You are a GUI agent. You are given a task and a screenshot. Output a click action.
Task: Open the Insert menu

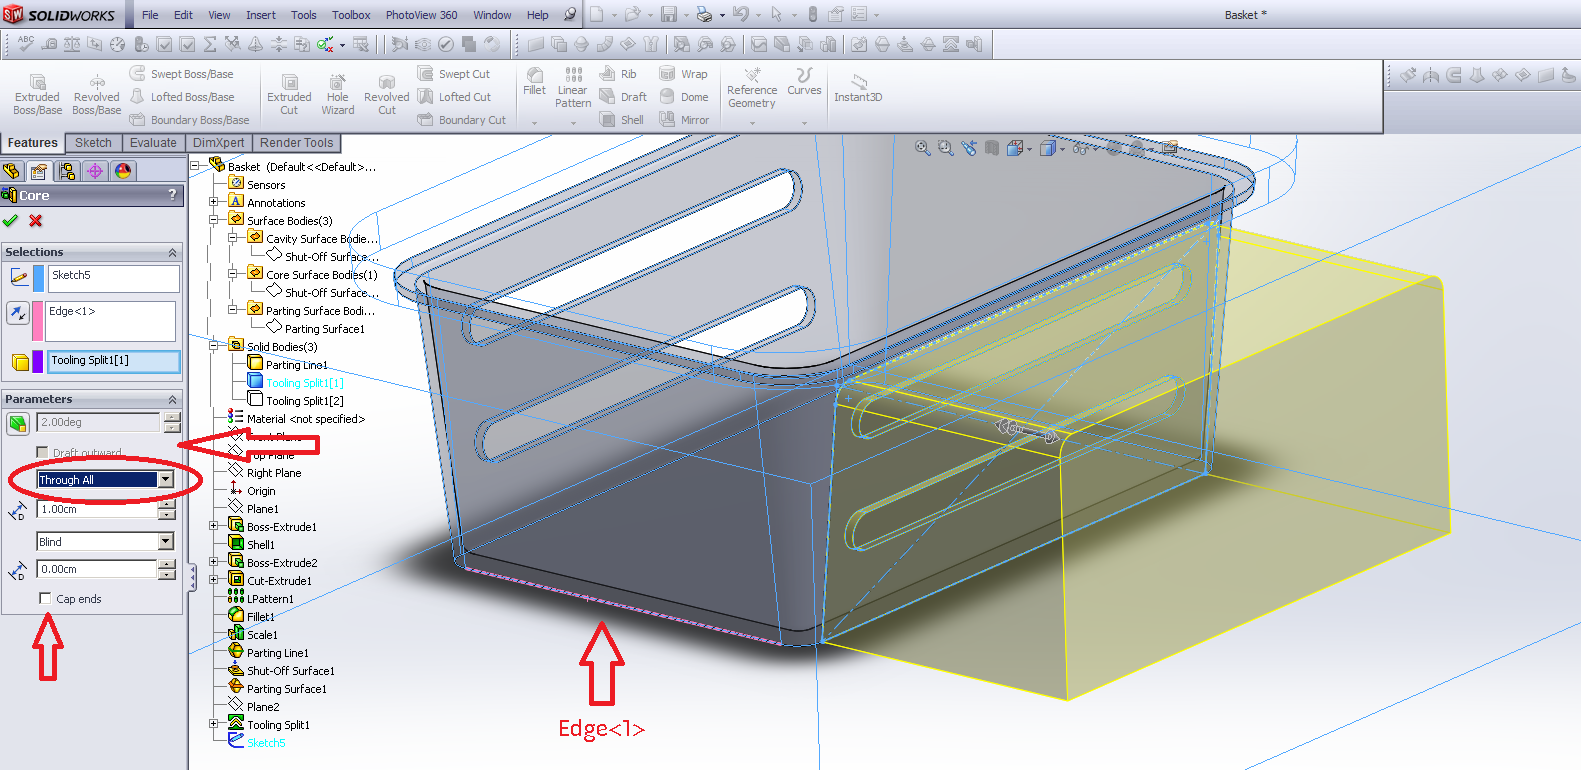(x=261, y=15)
